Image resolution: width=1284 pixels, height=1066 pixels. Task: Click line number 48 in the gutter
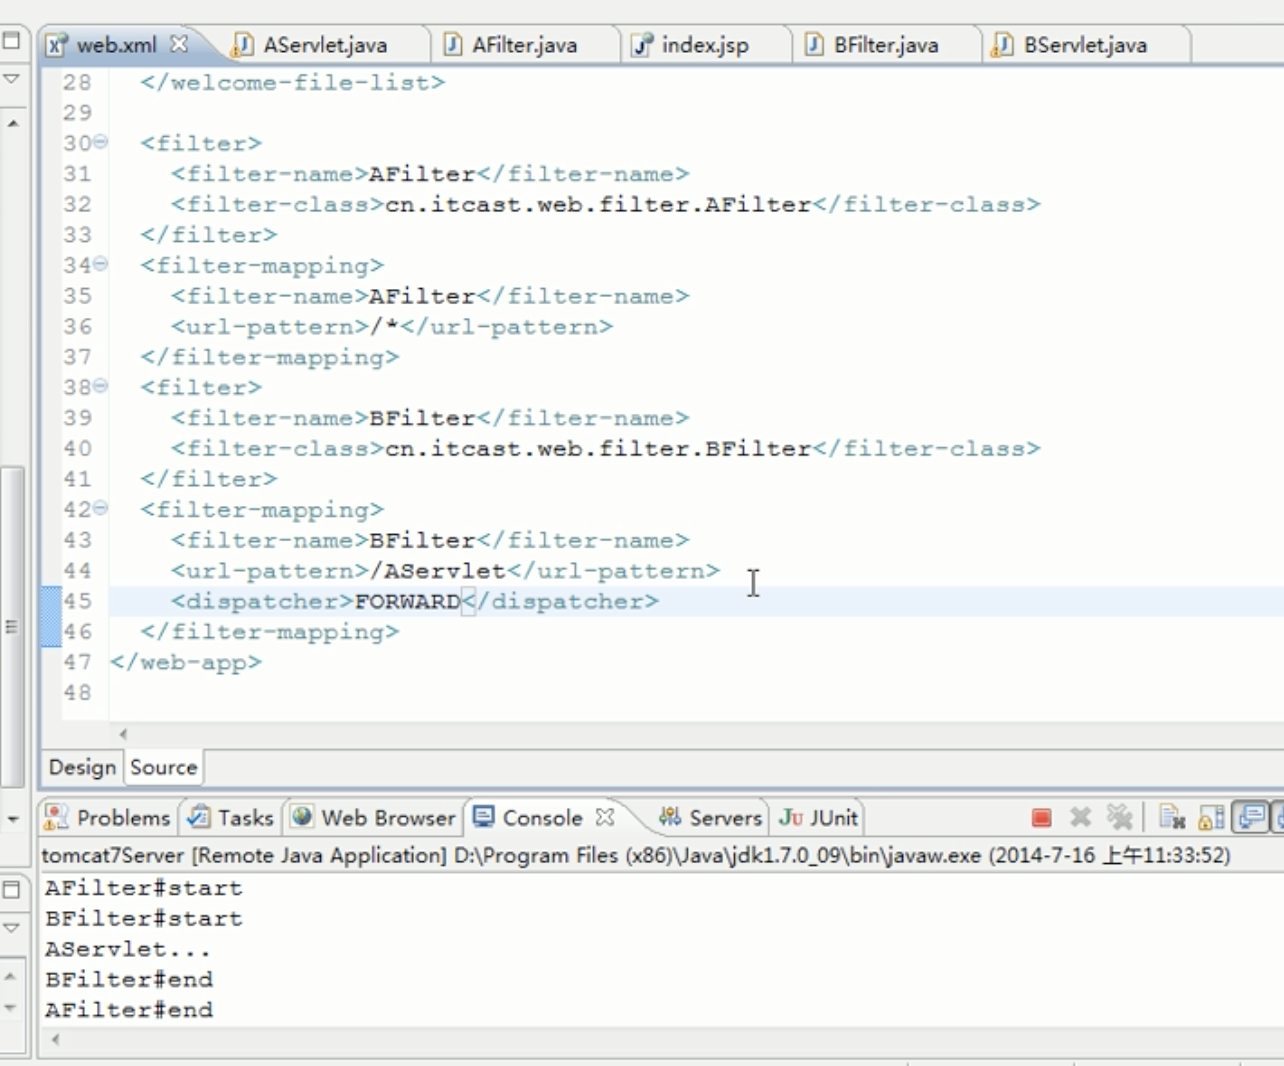tap(77, 693)
